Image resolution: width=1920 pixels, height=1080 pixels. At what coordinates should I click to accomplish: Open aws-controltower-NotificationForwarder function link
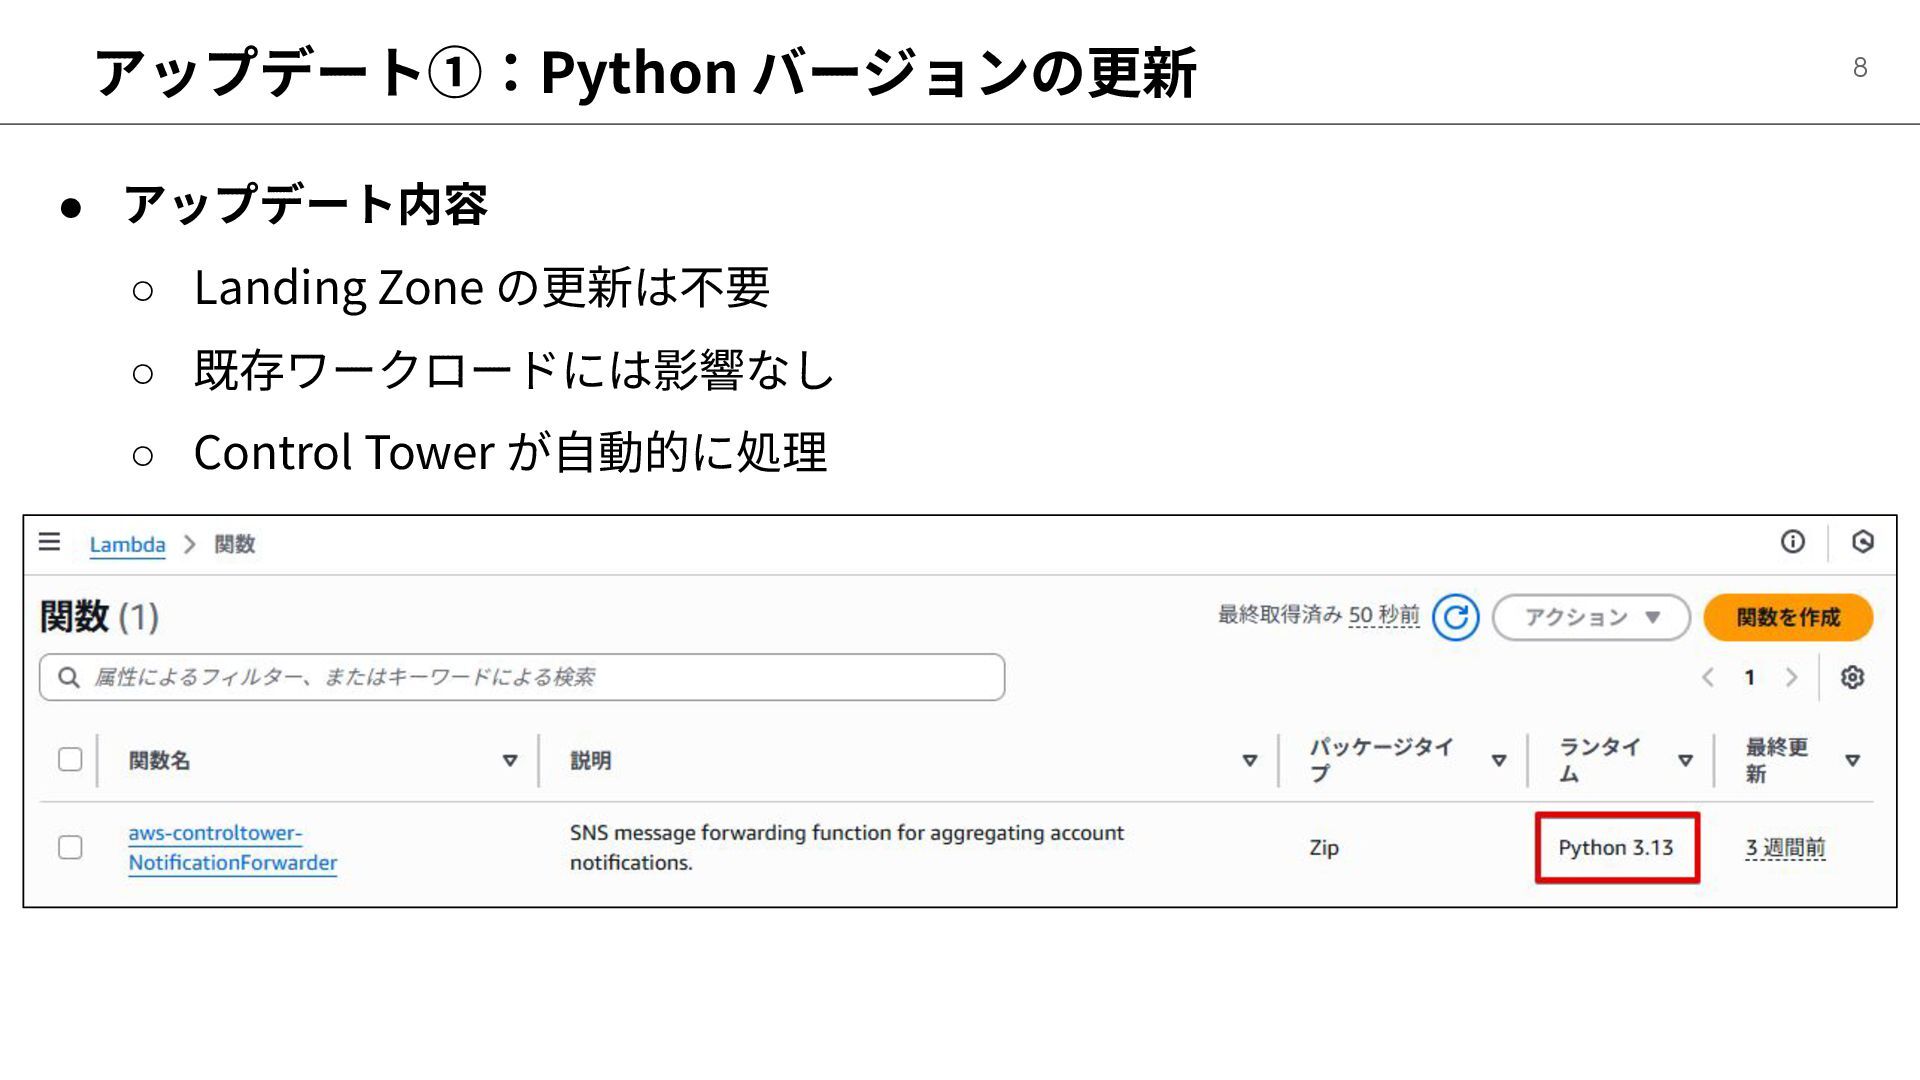(x=232, y=848)
